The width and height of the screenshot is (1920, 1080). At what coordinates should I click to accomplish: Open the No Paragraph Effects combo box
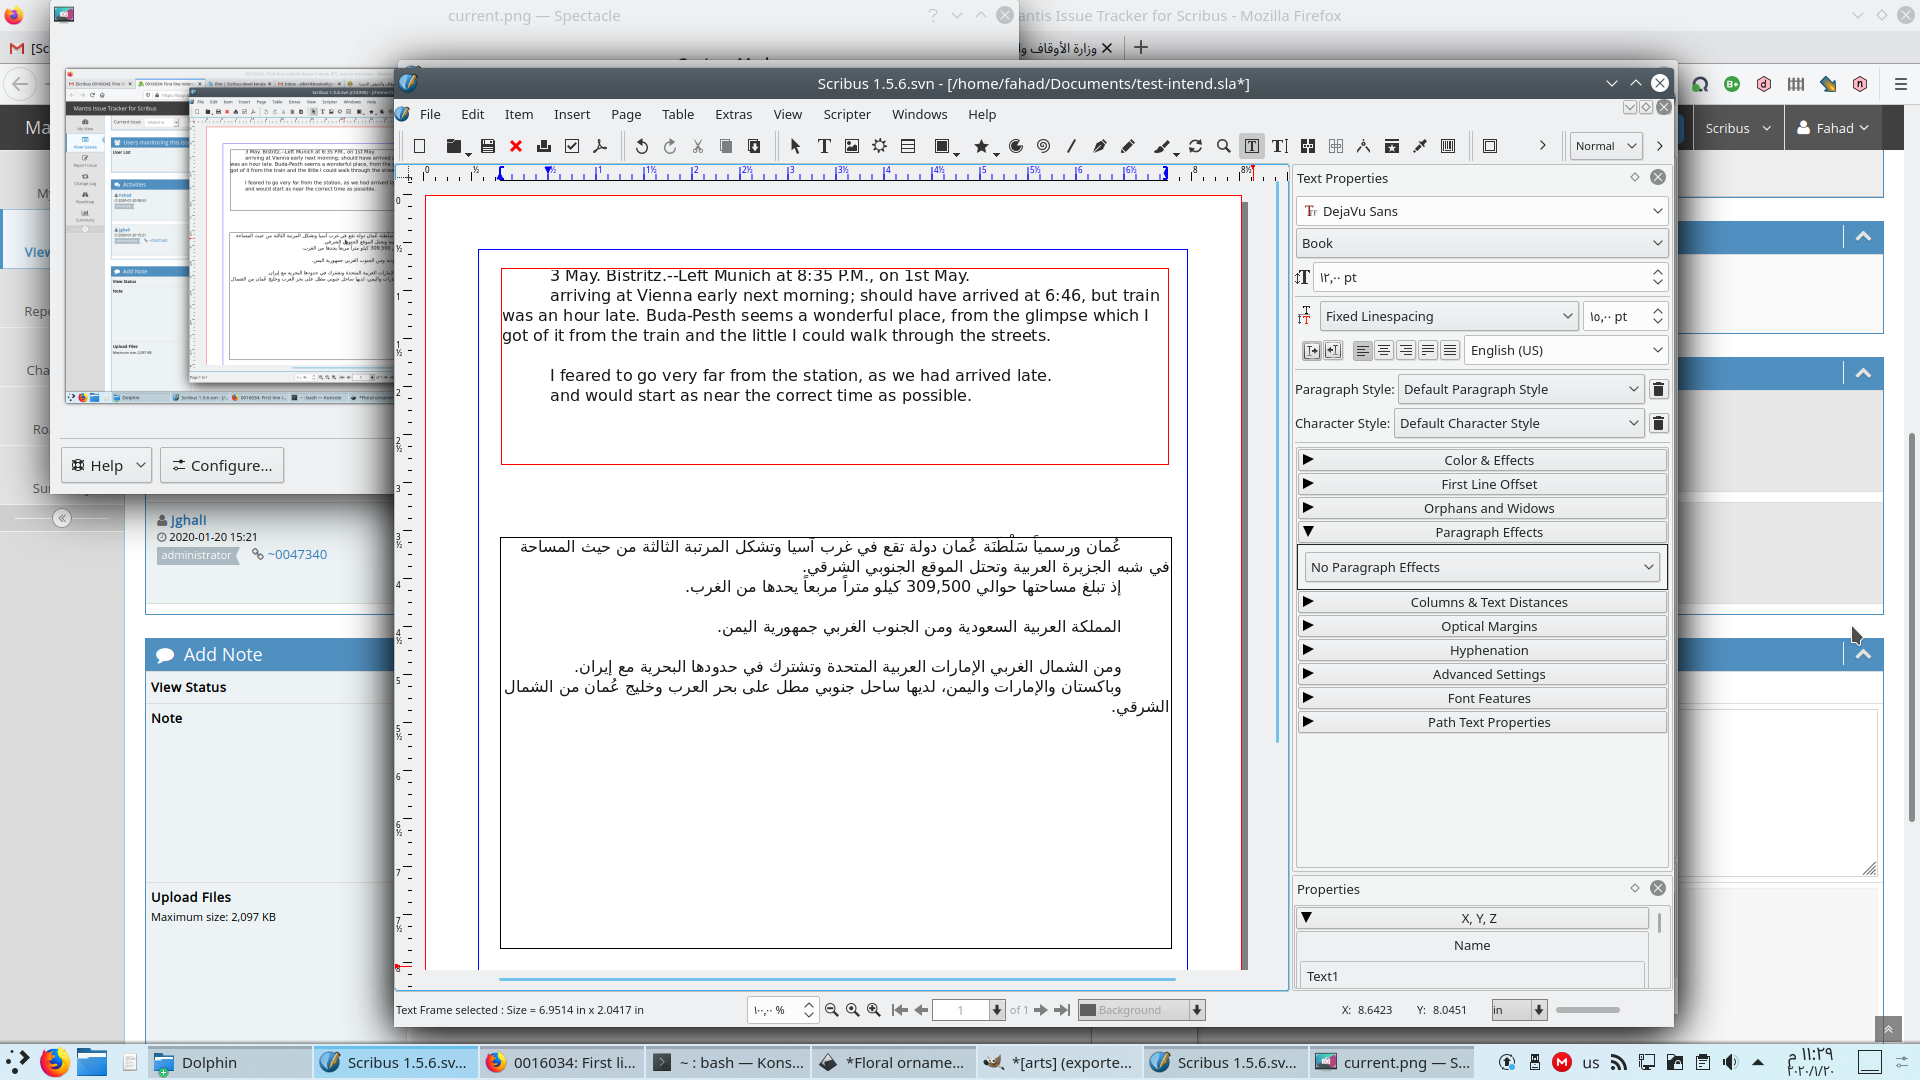(1482, 568)
